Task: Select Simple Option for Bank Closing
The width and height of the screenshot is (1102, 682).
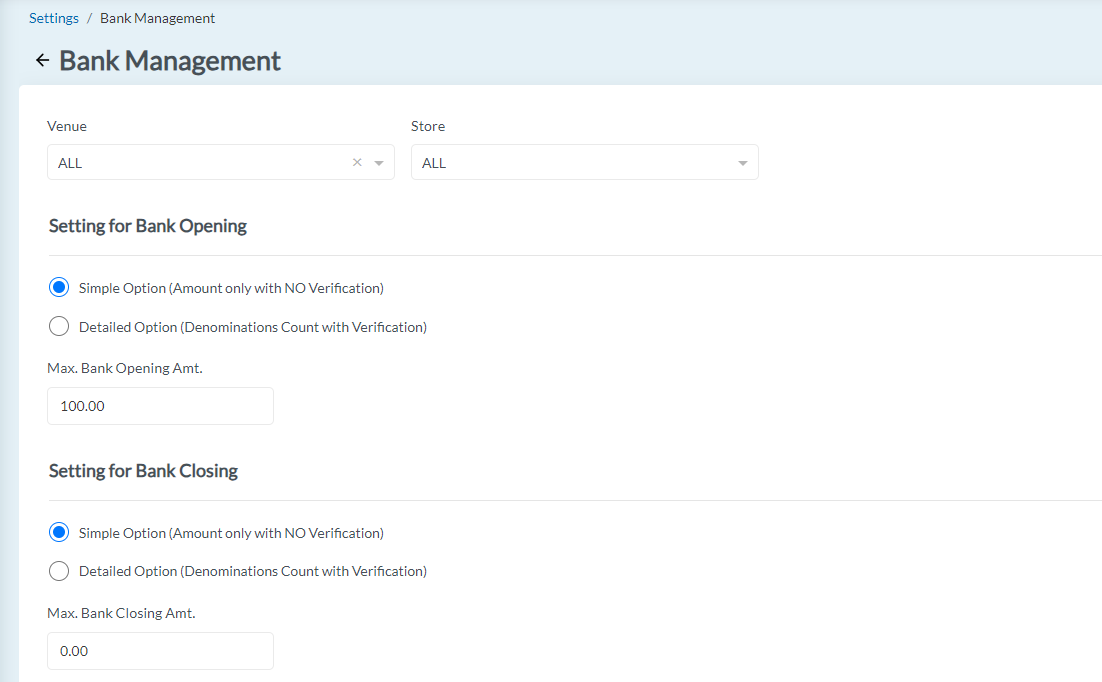Action: (58, 532)
